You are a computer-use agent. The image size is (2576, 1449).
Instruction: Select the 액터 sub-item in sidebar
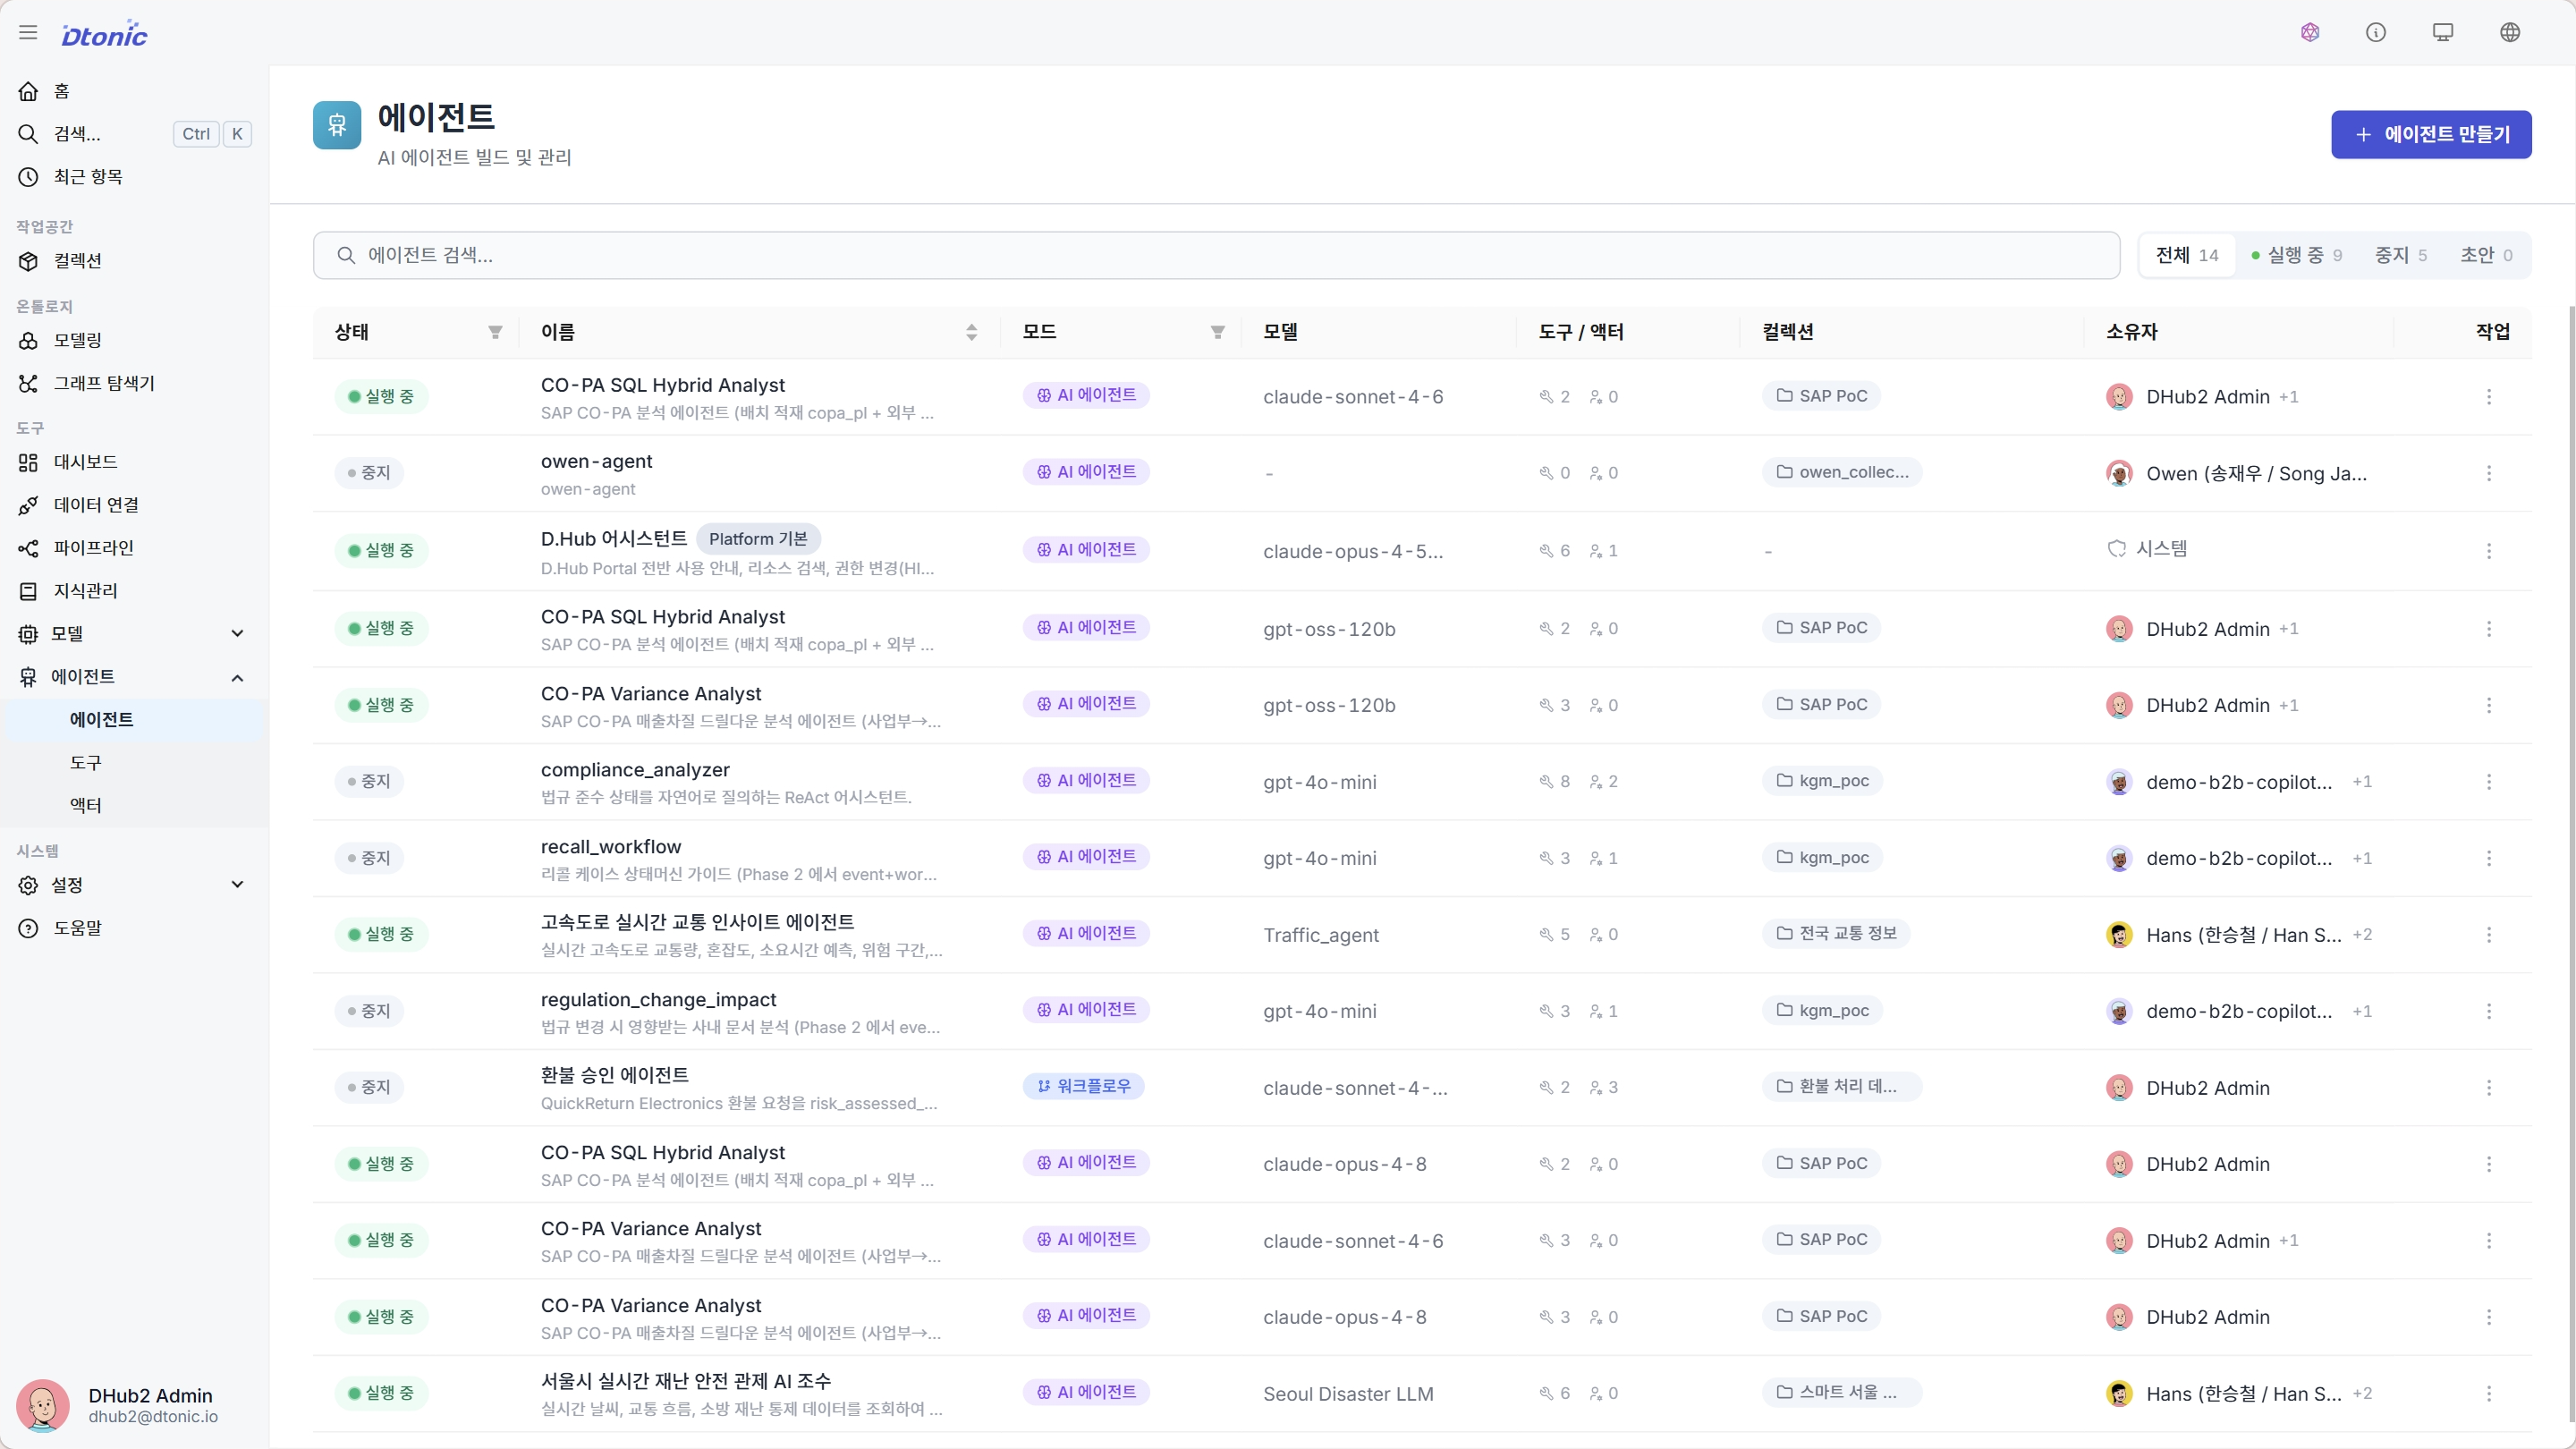click(x=134, y=806)
